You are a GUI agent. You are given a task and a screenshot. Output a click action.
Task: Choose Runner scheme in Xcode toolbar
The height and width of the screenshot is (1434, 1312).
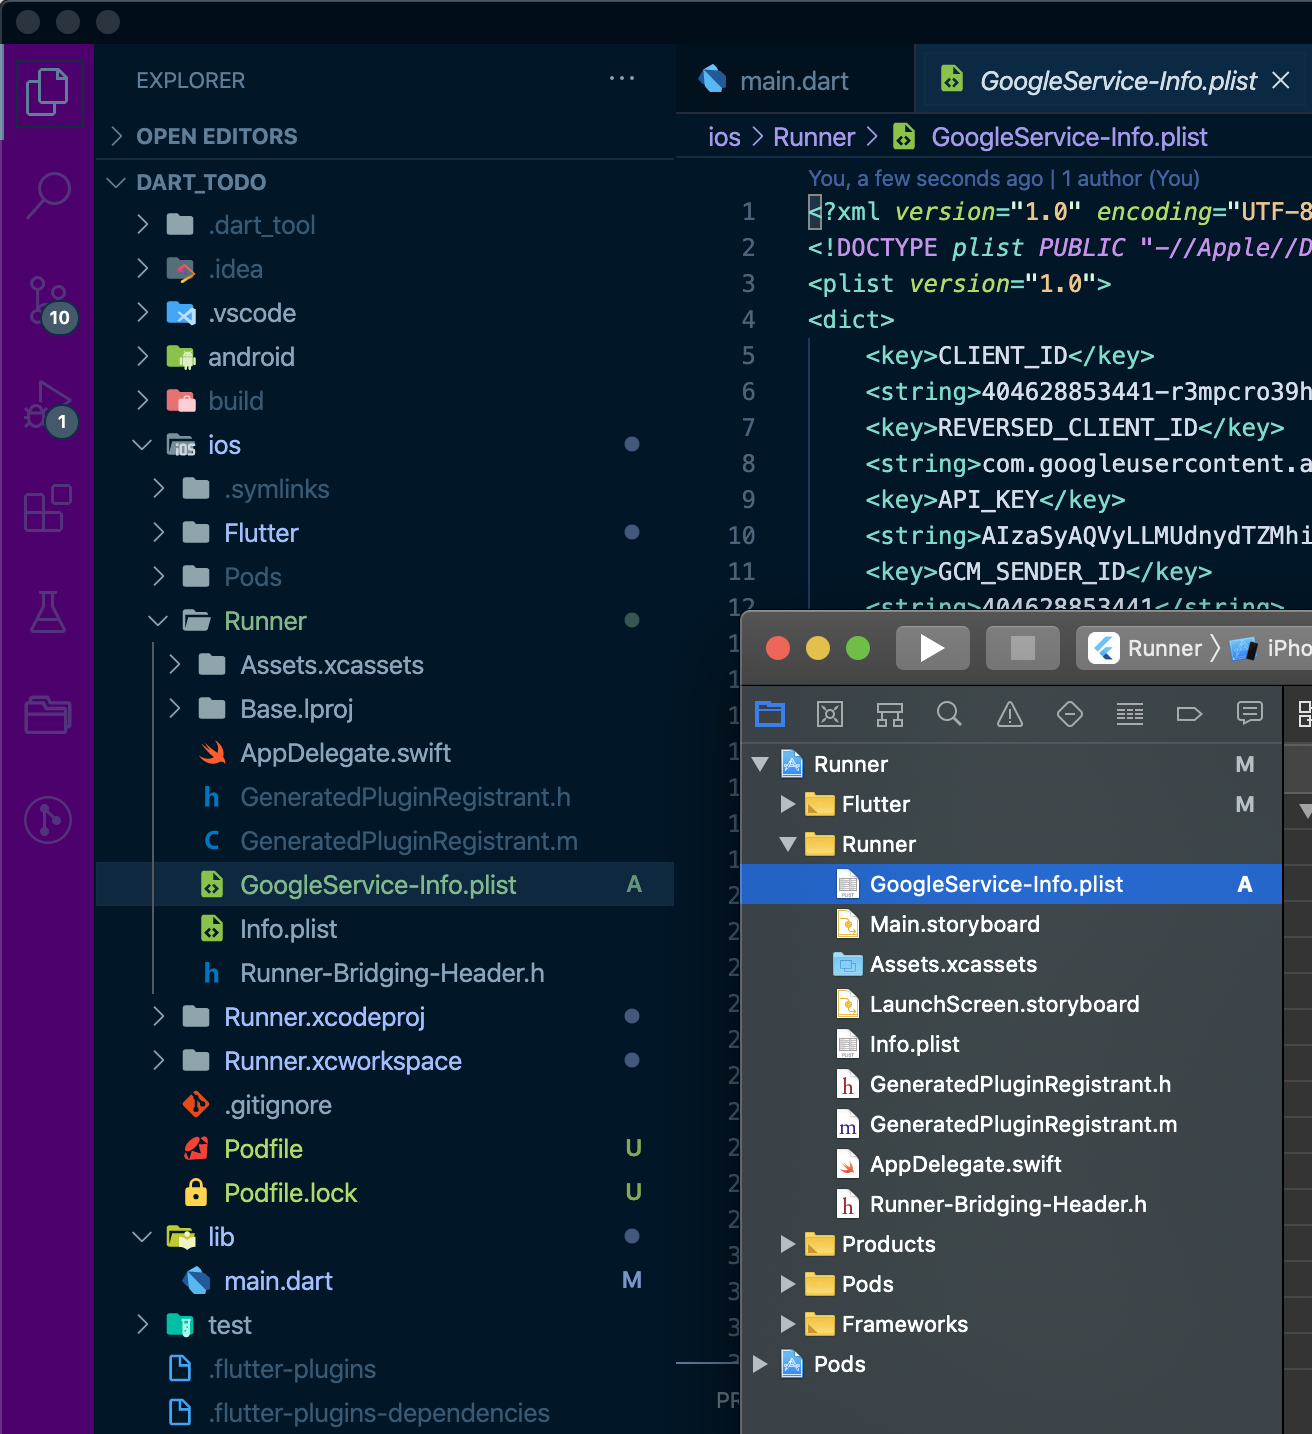tap(1145, 648)
